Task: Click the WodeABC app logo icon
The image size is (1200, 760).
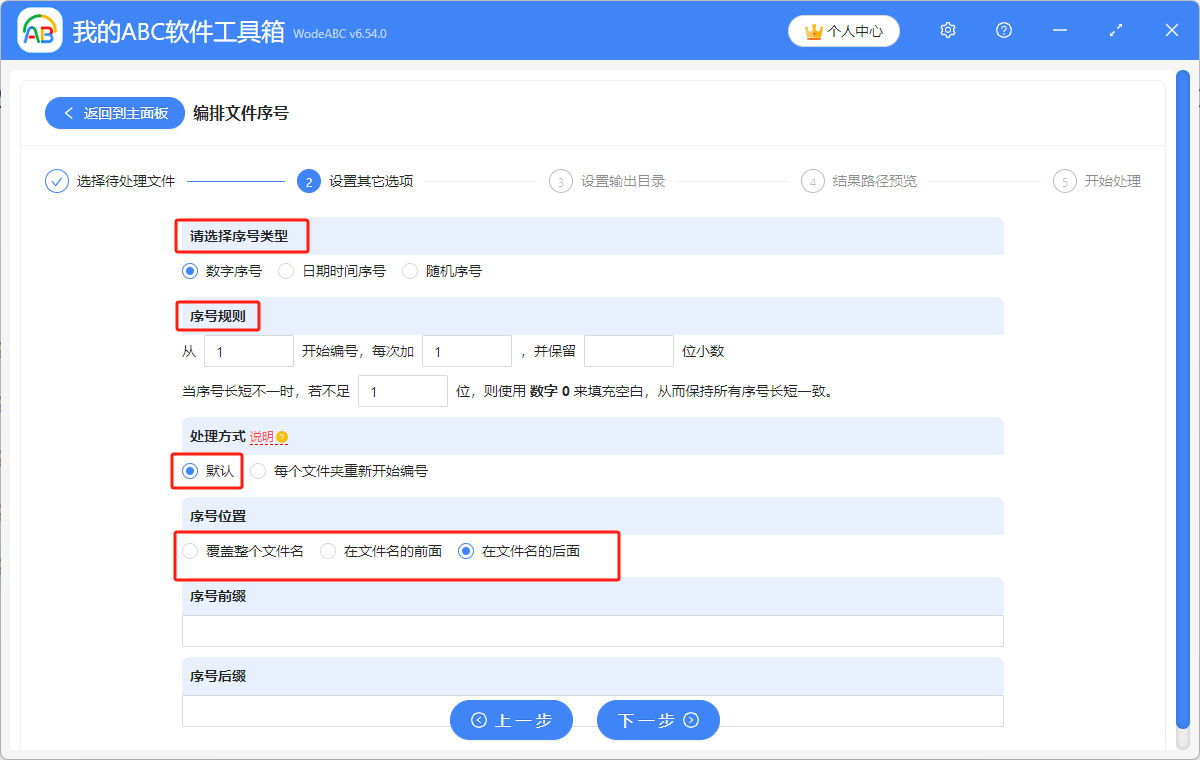Action: pyautogui.click(x=40, y=31)
